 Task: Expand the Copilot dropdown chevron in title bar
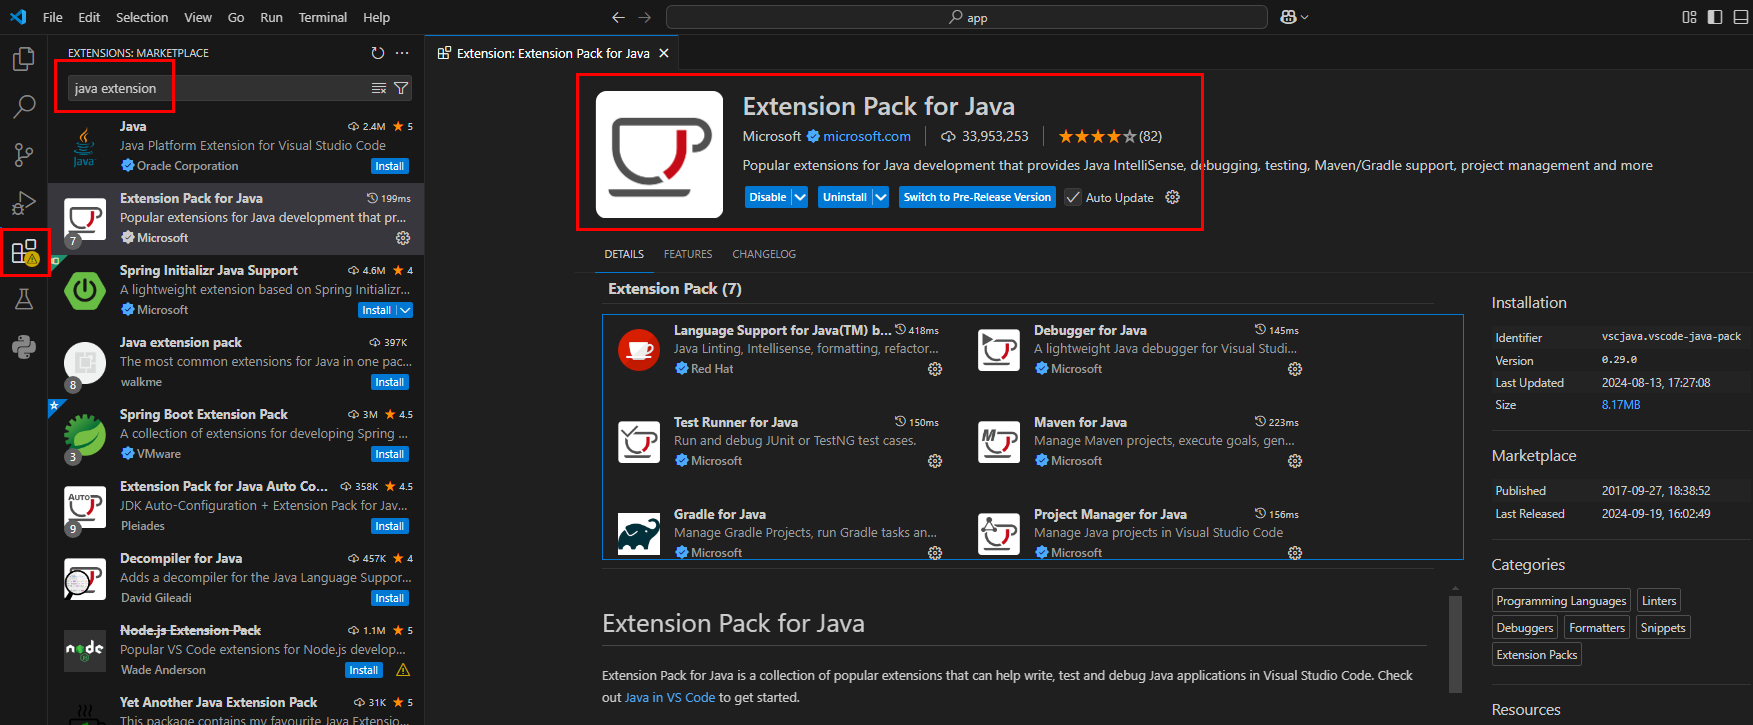click(x=1304, y=17)
